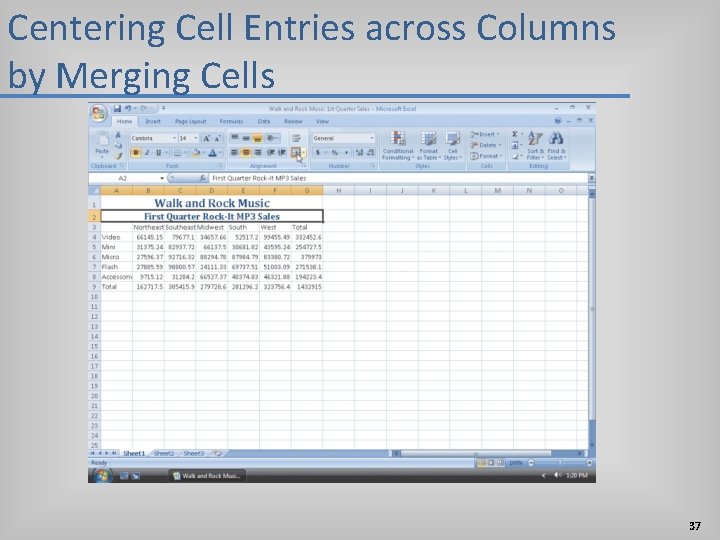The width and height of the screenshot is (720, 540).
Task: Open the General number format dropdown
Action: [x=371, y=138]
